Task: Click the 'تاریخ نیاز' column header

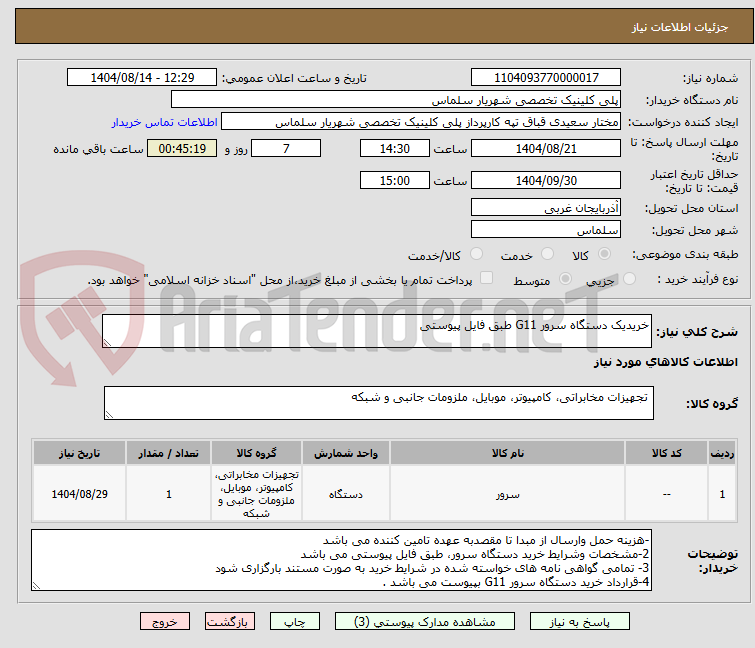Action: coord(79,453)
